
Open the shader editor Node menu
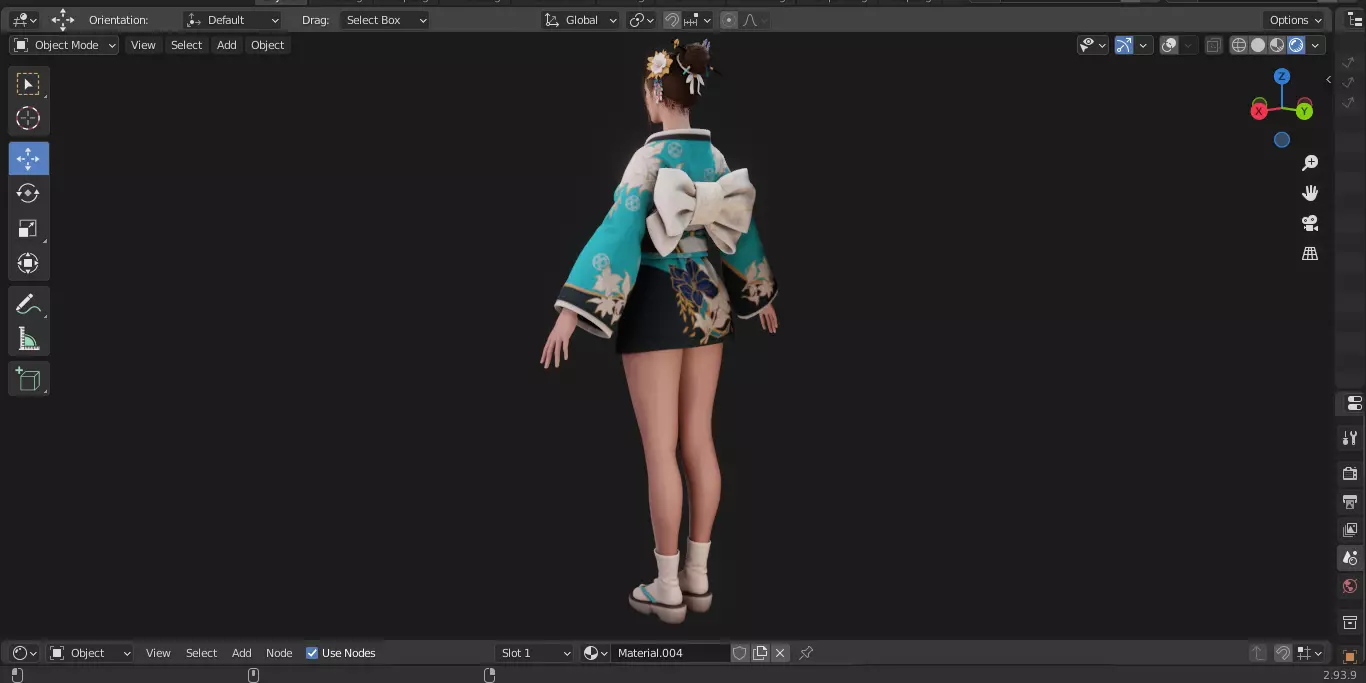[279, 653]
